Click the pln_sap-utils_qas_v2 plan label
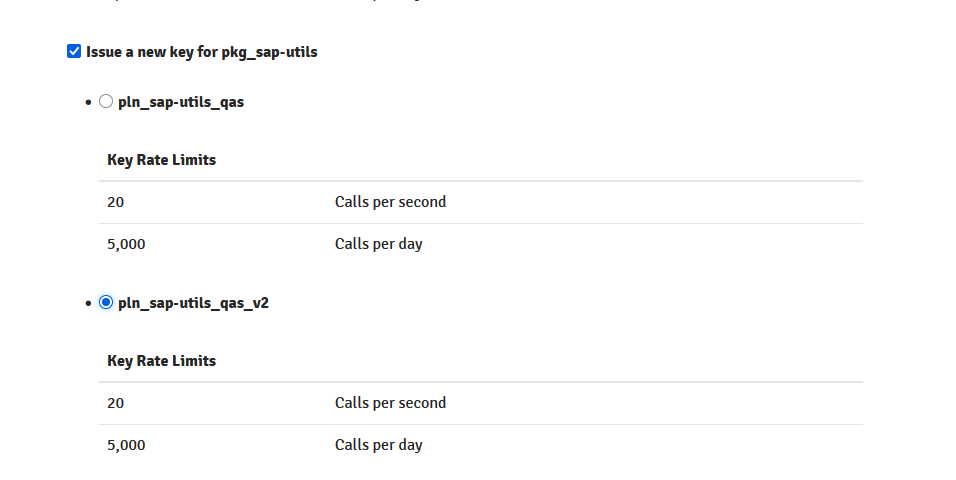The height and width of the screenshot is (480, 956). [x=193, y=303]
